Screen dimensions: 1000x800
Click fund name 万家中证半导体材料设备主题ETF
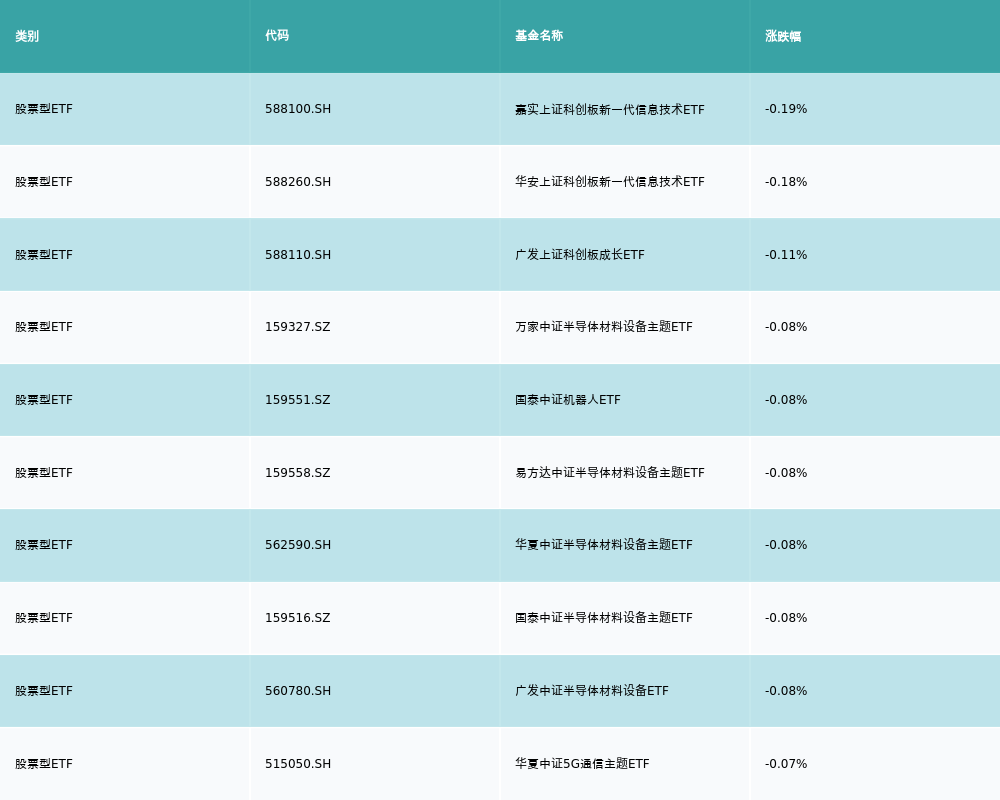[604, 327]
